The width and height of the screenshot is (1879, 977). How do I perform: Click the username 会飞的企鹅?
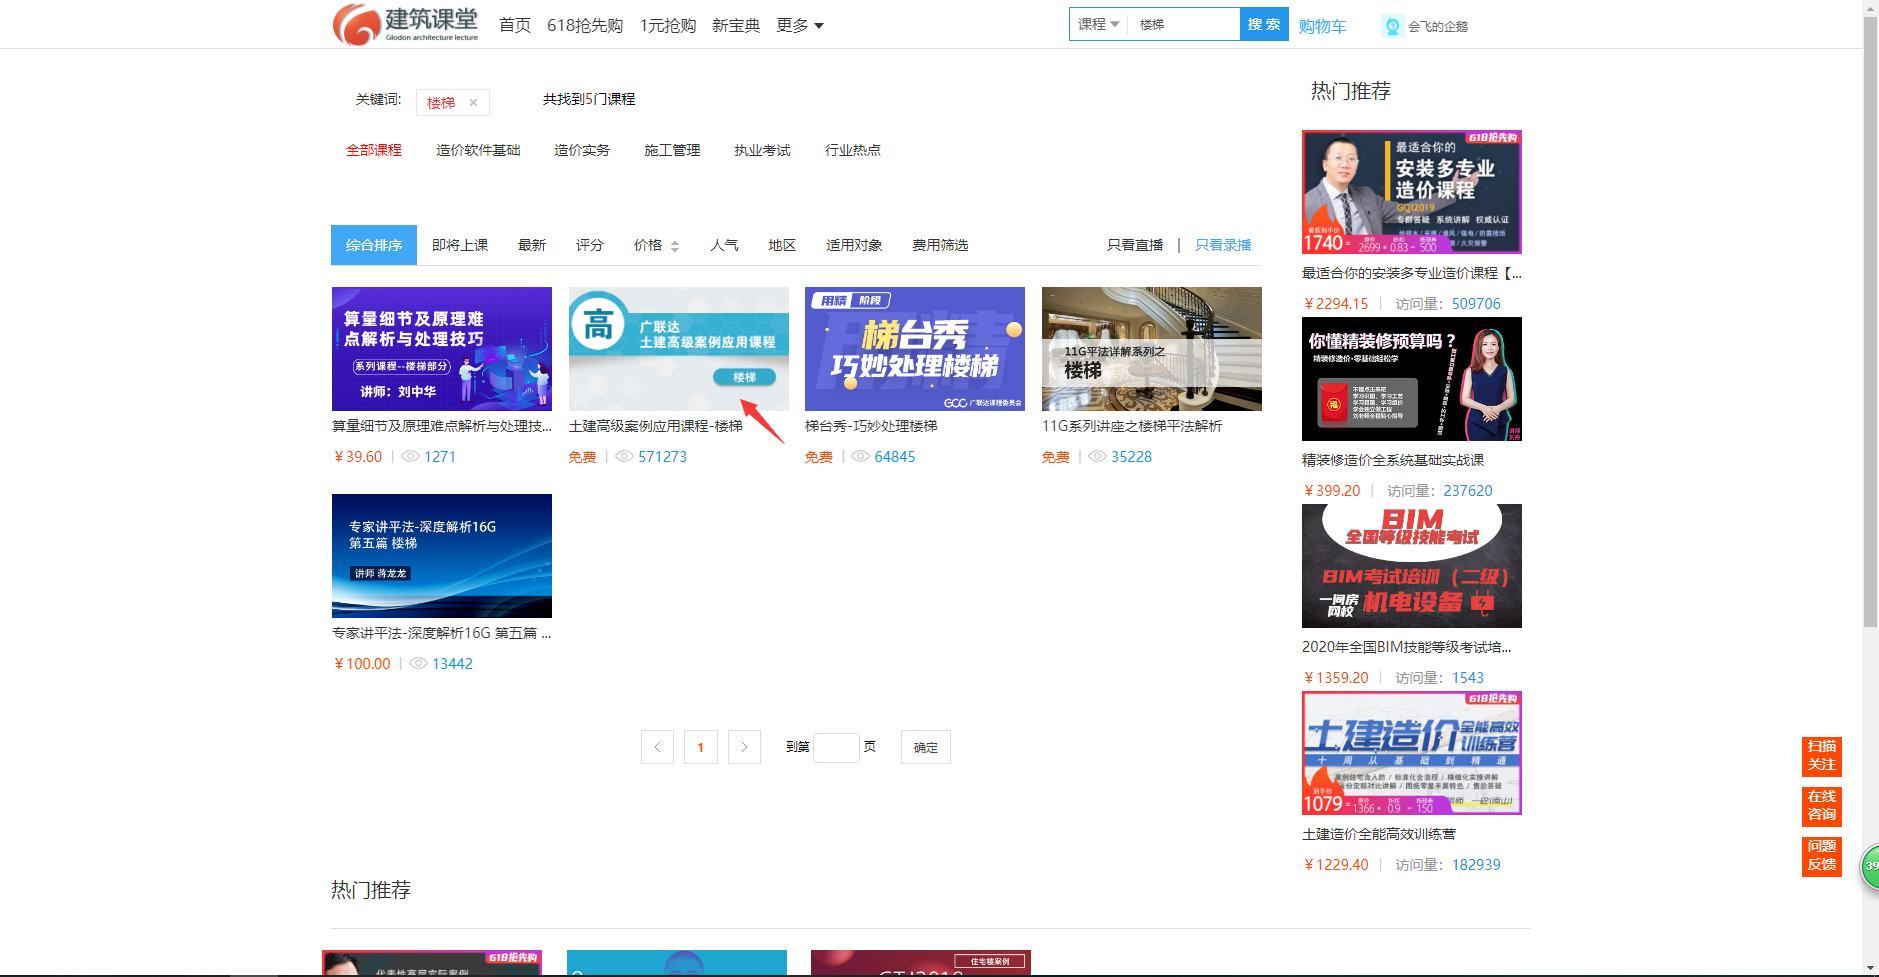point(1438,26)
